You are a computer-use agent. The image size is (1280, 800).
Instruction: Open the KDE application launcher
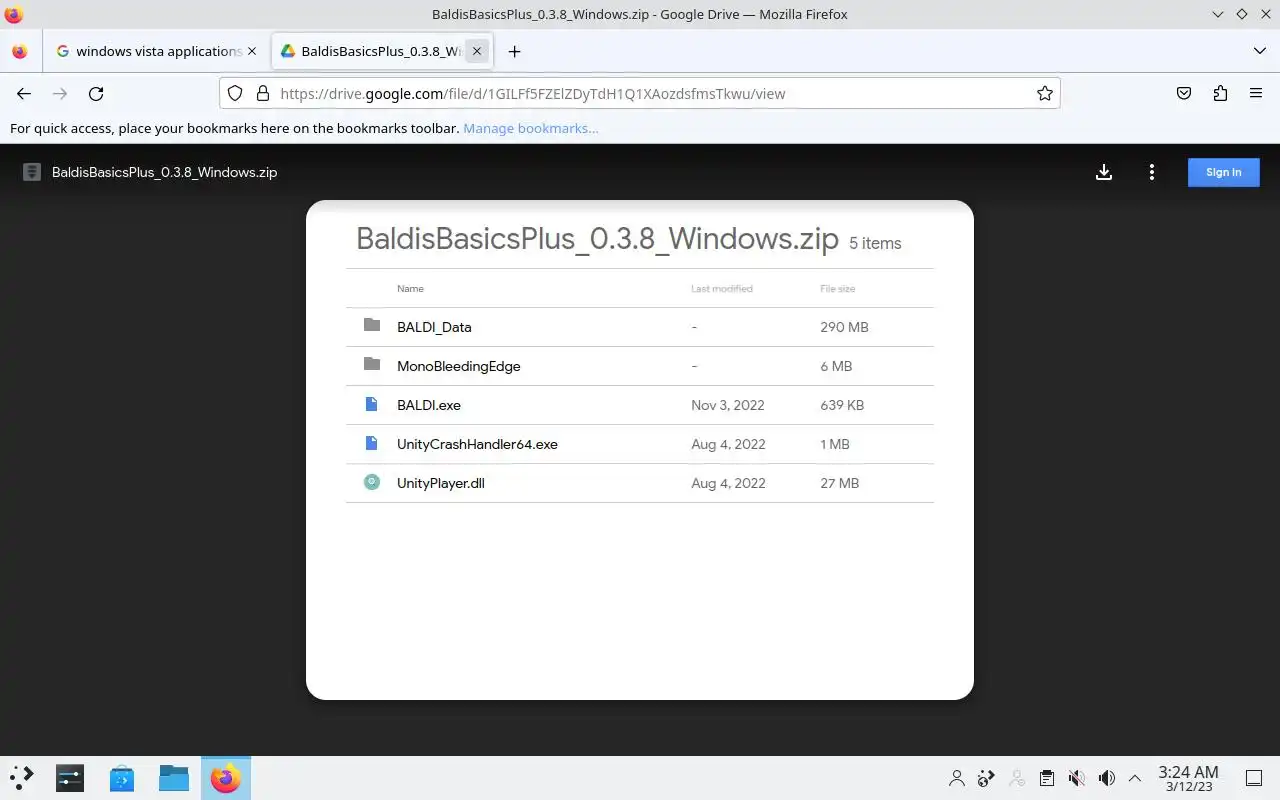(x=22, y=778)
